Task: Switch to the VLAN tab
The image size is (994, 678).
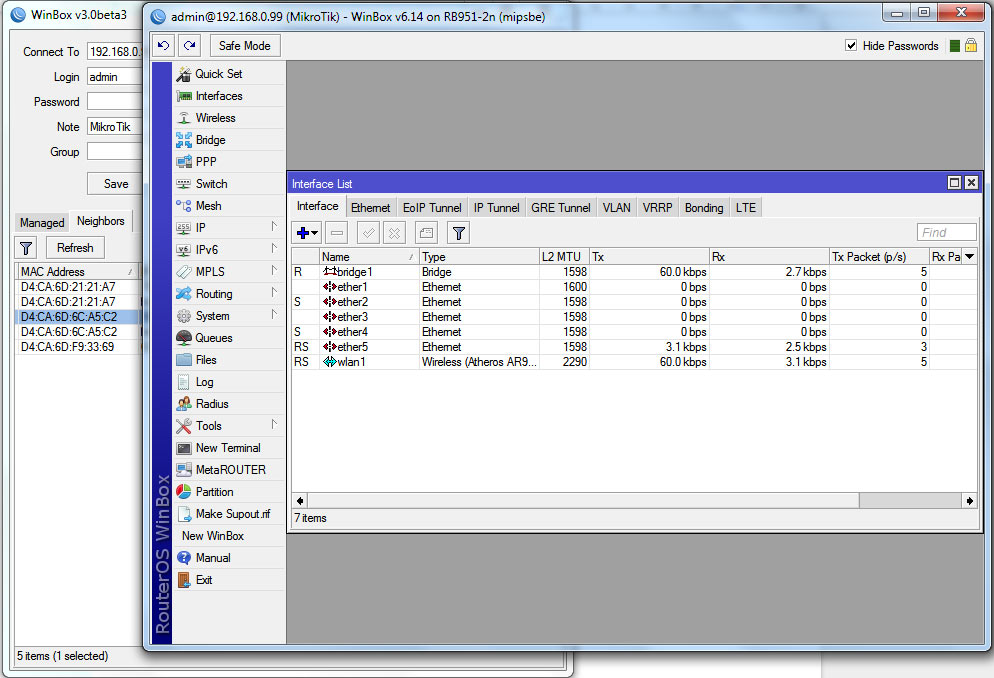Action: [616, 207]
